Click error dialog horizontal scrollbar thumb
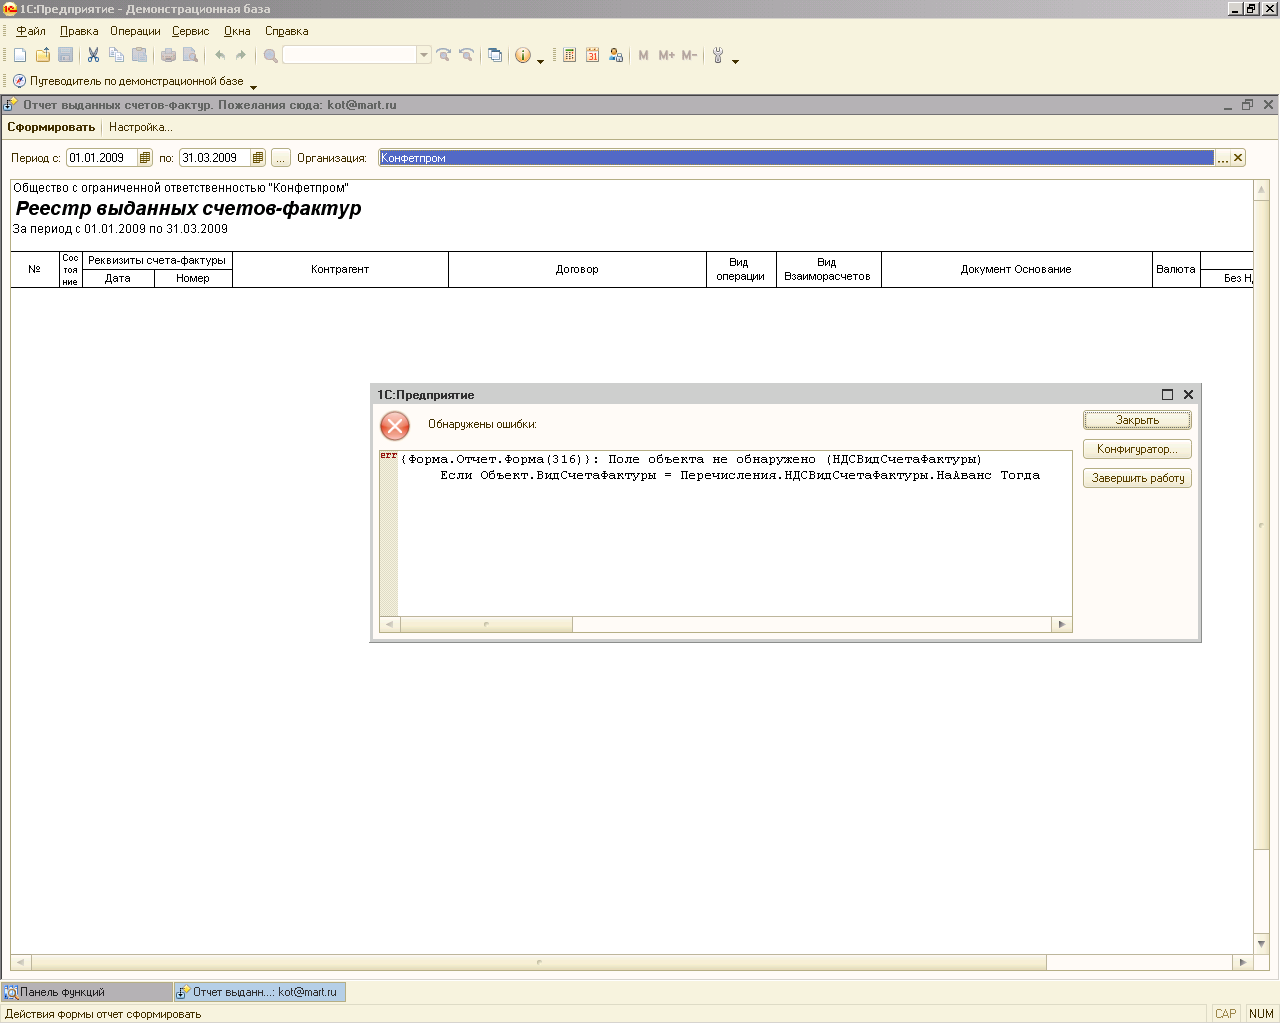 (x=486, y=624)
